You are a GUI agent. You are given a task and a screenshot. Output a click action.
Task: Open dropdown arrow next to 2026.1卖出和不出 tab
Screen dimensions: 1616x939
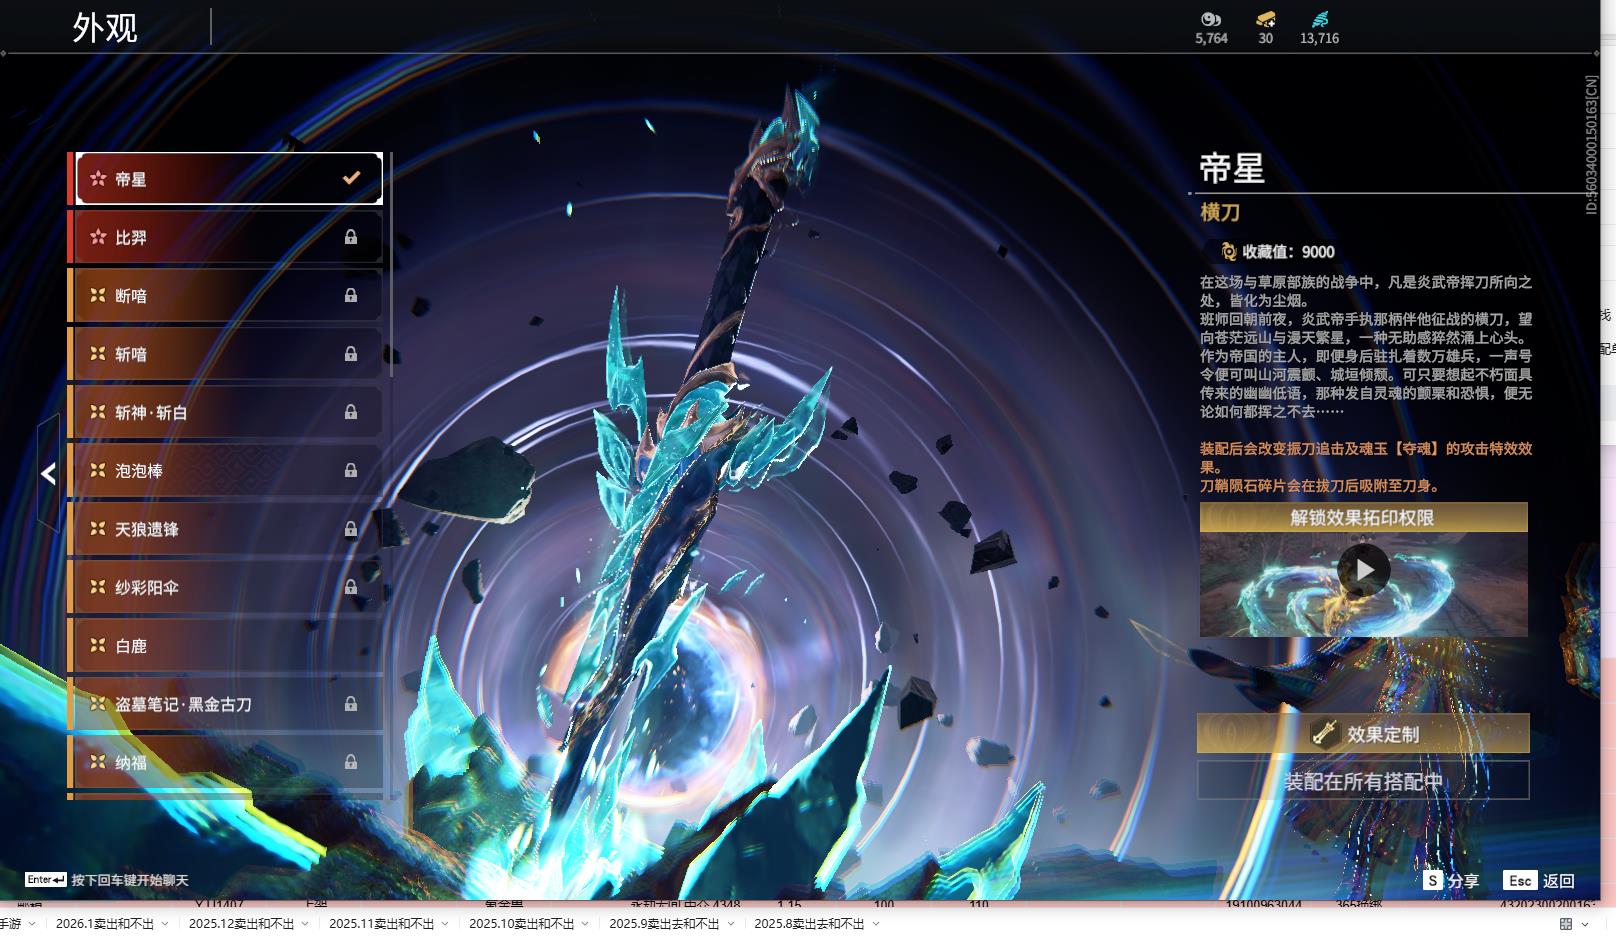point(165,924)
